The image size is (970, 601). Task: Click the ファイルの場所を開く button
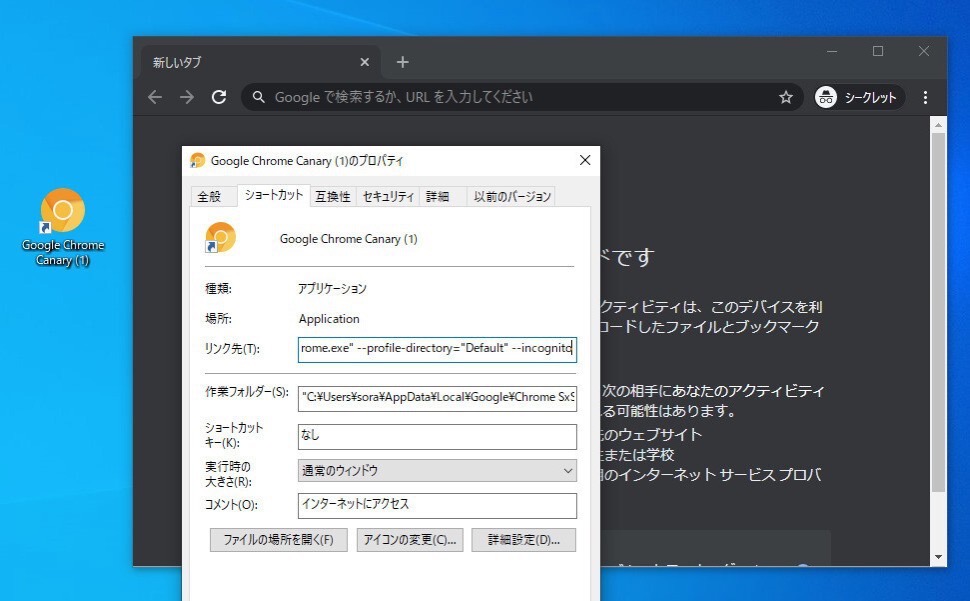tap(278, 540)
